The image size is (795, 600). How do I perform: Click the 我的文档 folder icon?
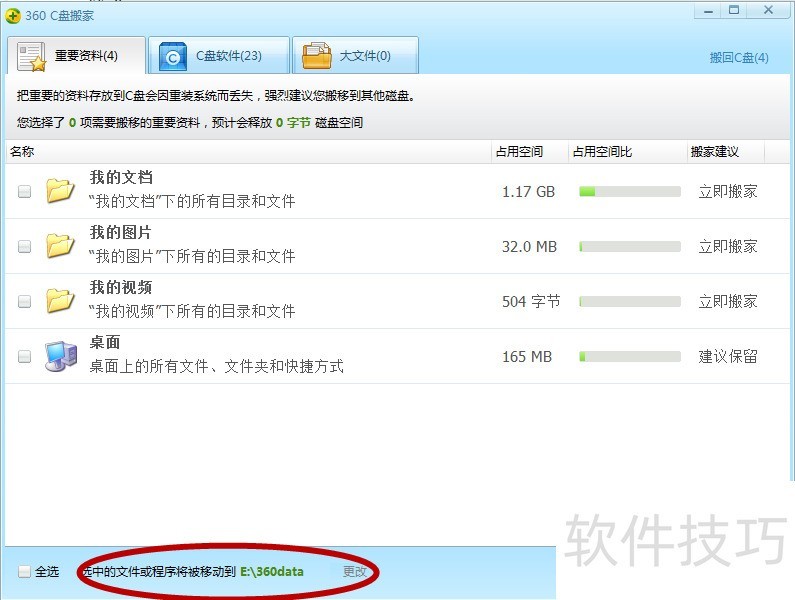tap(60, 191)
